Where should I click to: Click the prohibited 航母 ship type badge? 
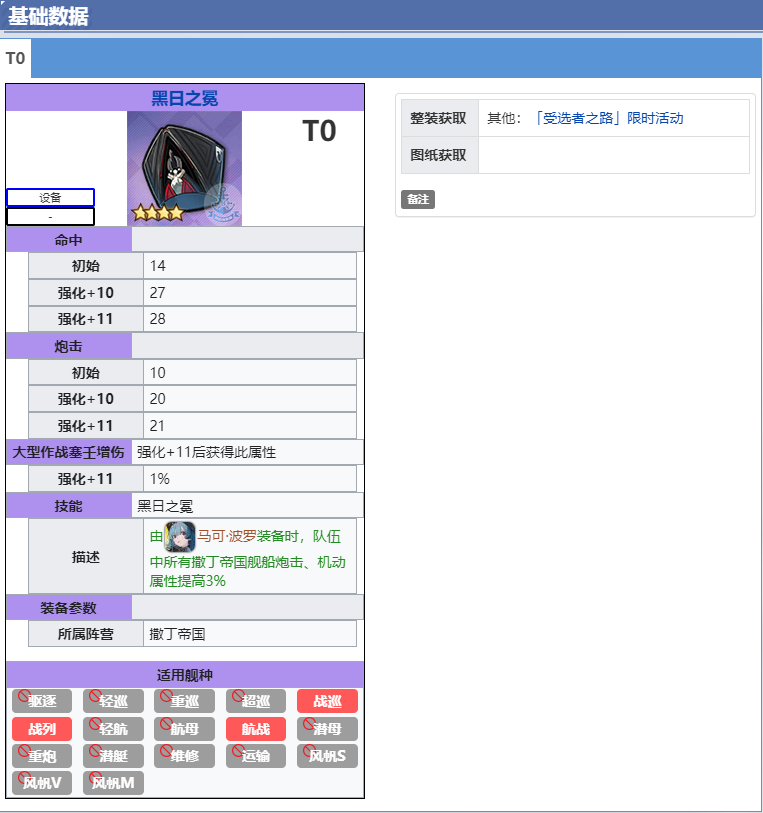coord(185,729)
